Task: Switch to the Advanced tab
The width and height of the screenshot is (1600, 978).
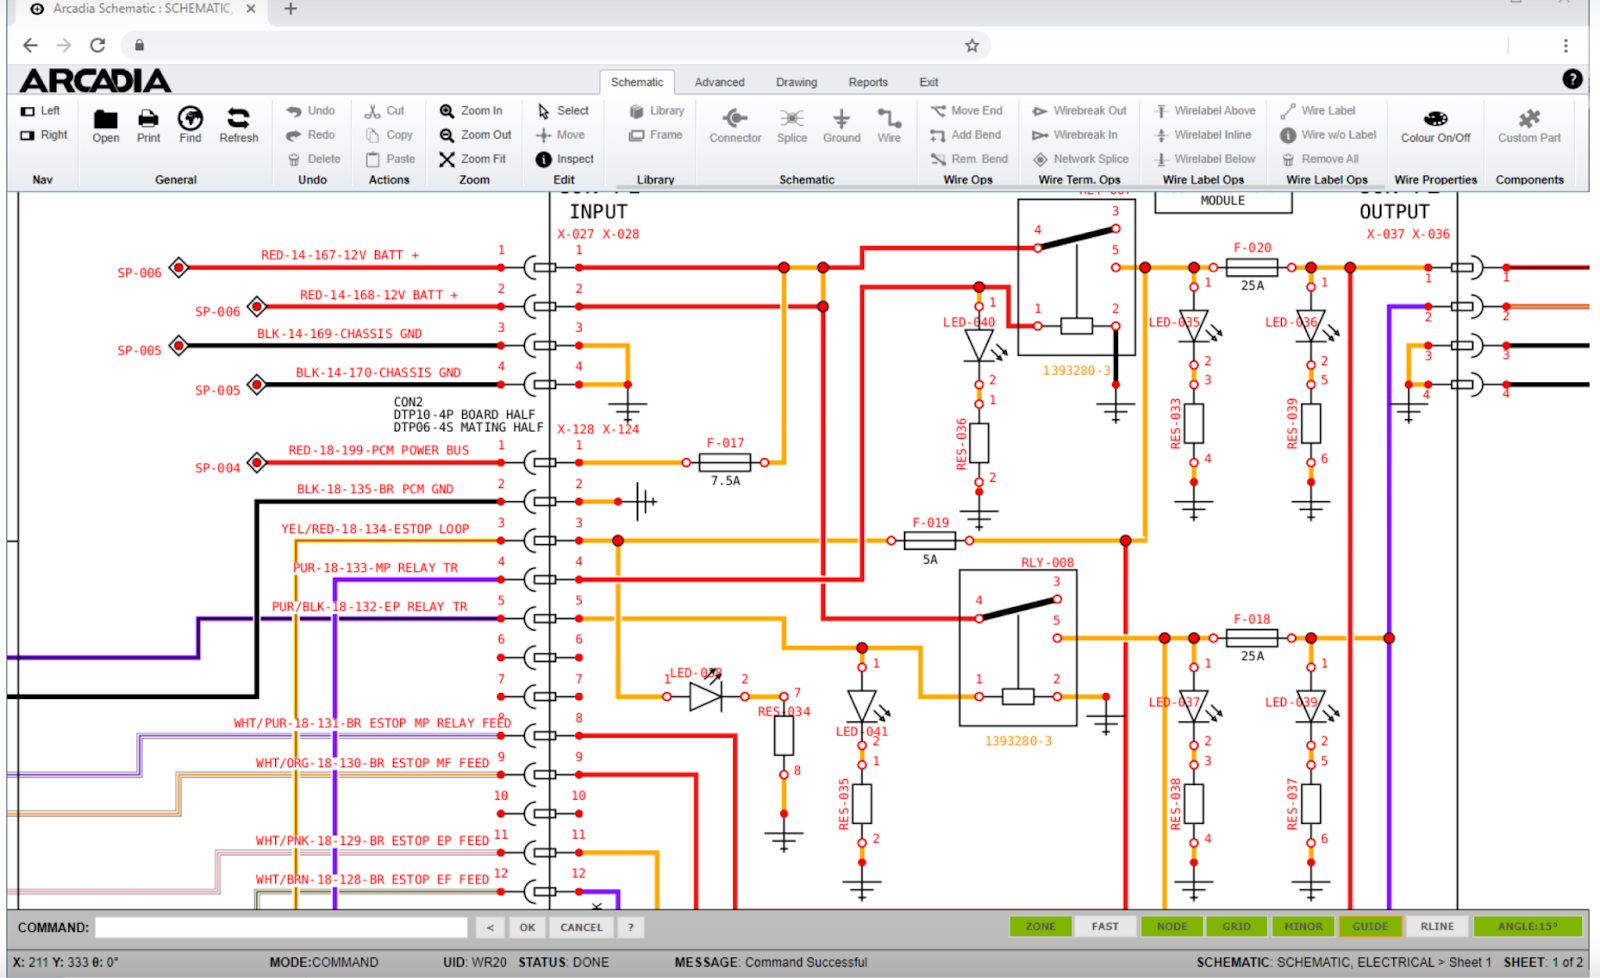Action: (x=719, y=82)
